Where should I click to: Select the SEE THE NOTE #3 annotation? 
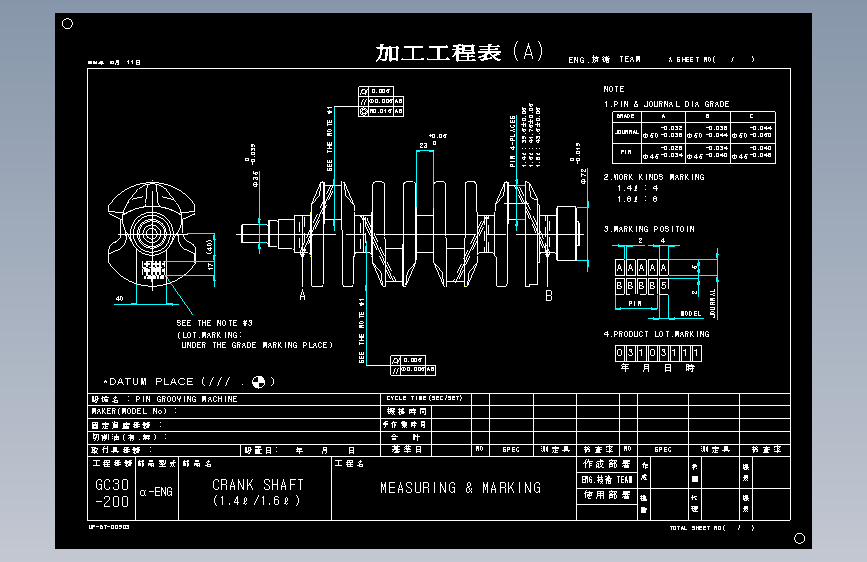pyautogui.click(x=215, y=323)
